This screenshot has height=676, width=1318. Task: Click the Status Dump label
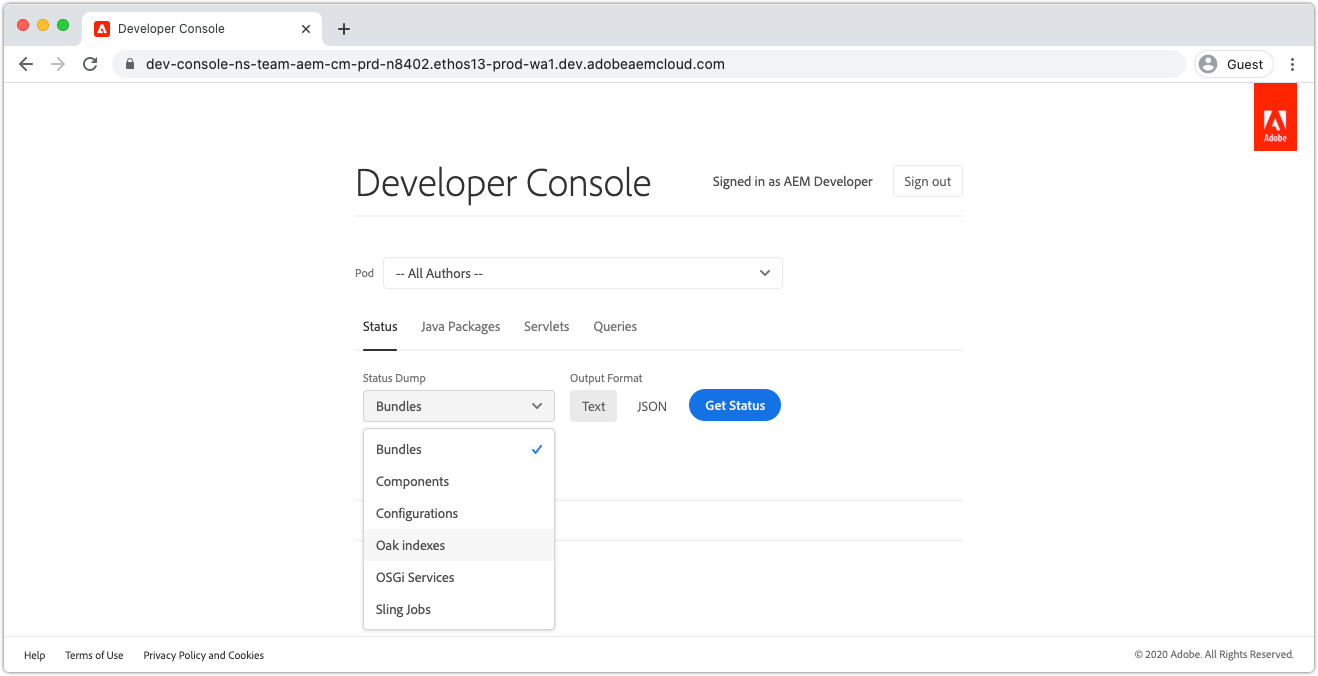(x=394, y=379)
